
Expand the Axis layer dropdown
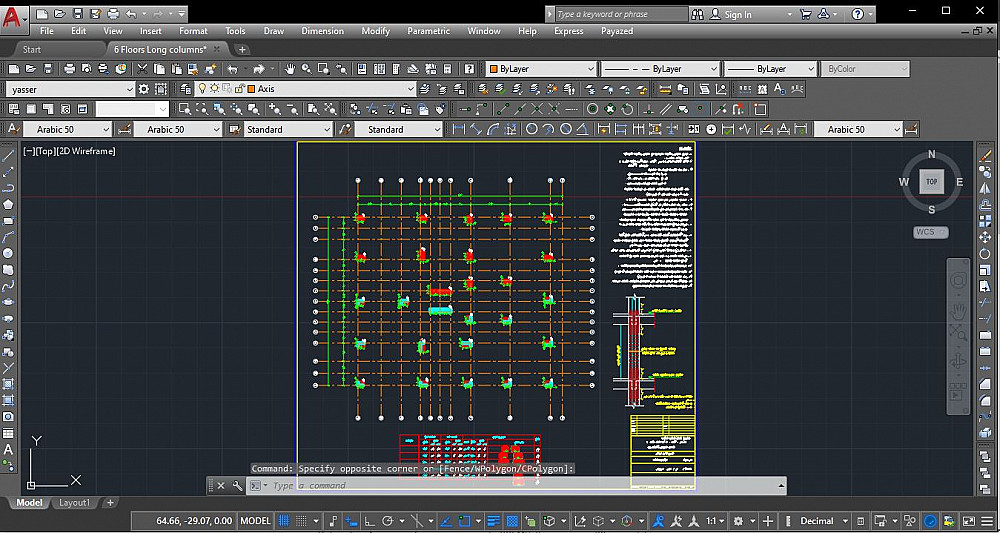[410, 89]
